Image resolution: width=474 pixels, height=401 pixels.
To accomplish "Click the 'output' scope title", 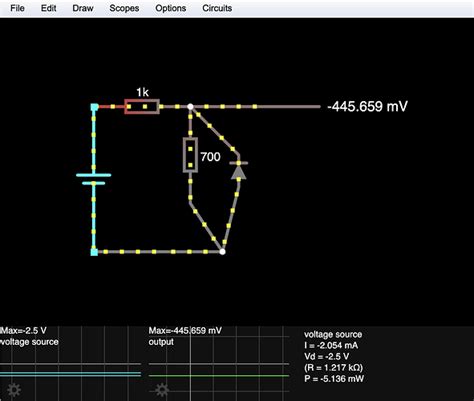I will click(x=161, y=342).
